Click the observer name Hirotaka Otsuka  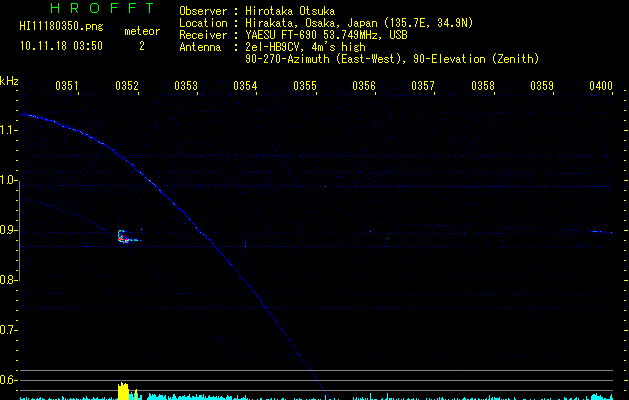(x=290, y=11)
